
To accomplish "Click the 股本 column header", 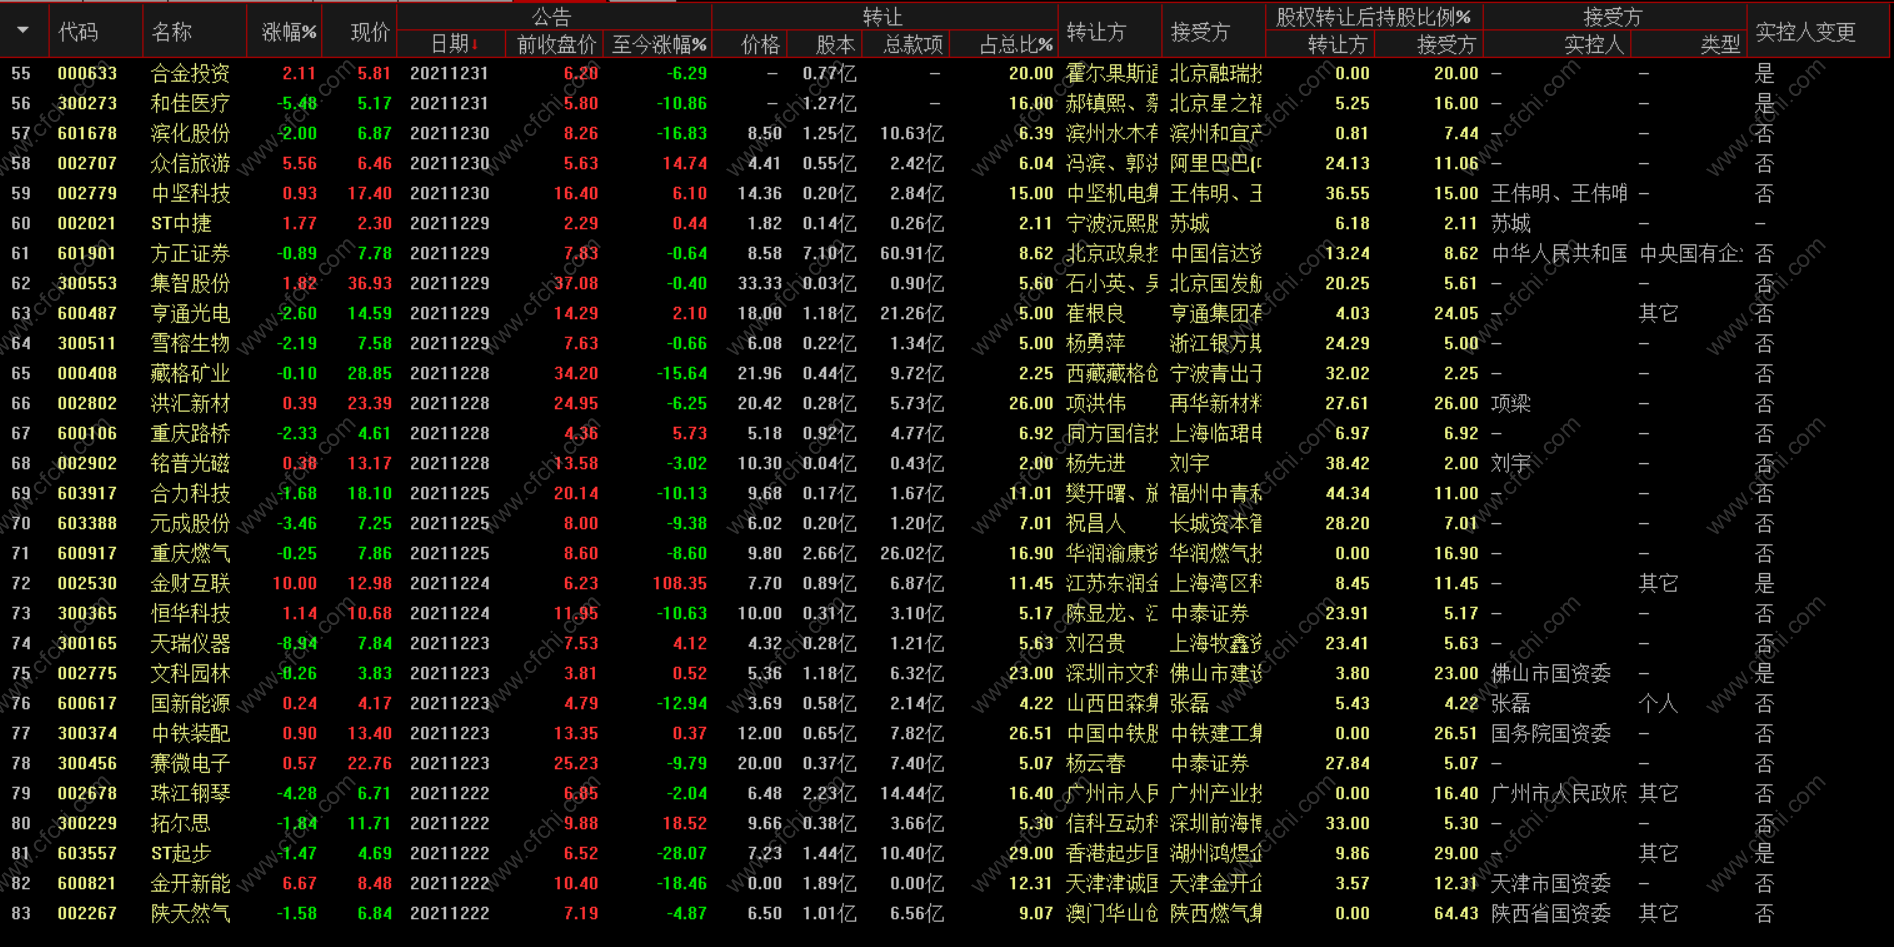I will point(835,44).
